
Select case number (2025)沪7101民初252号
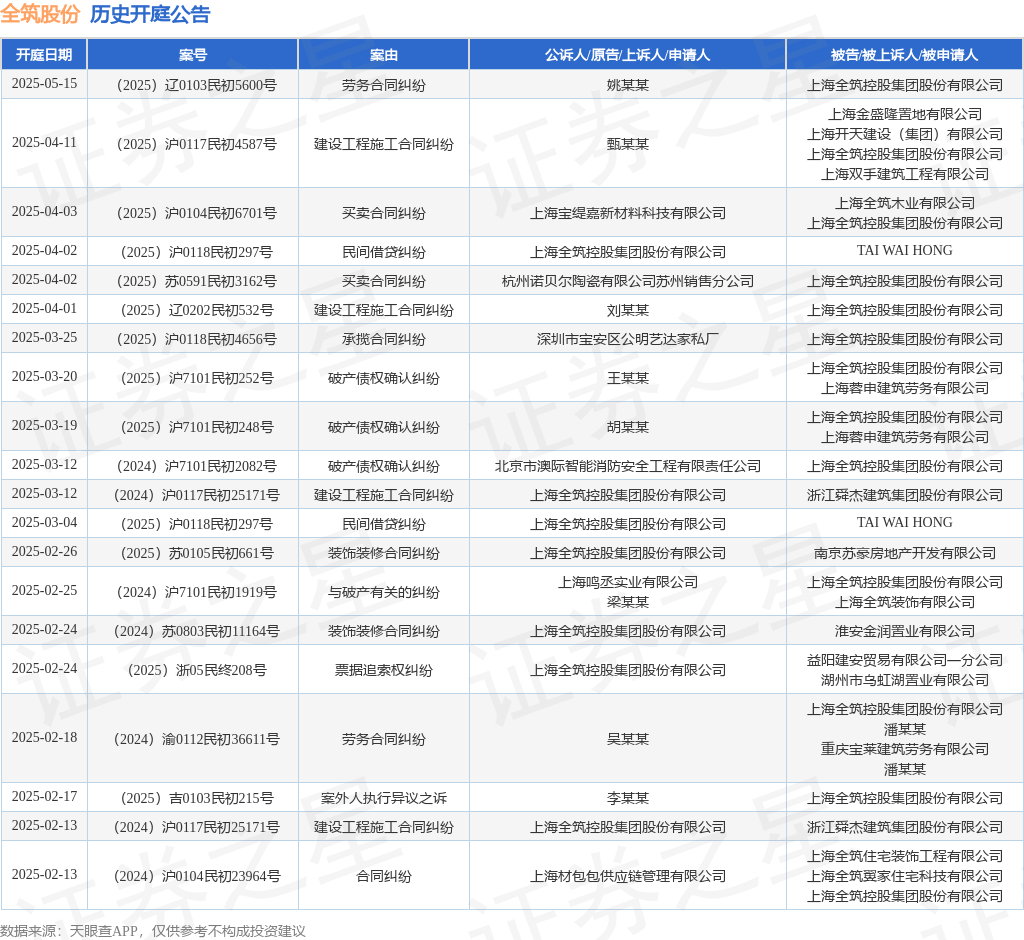coord(193,378)
